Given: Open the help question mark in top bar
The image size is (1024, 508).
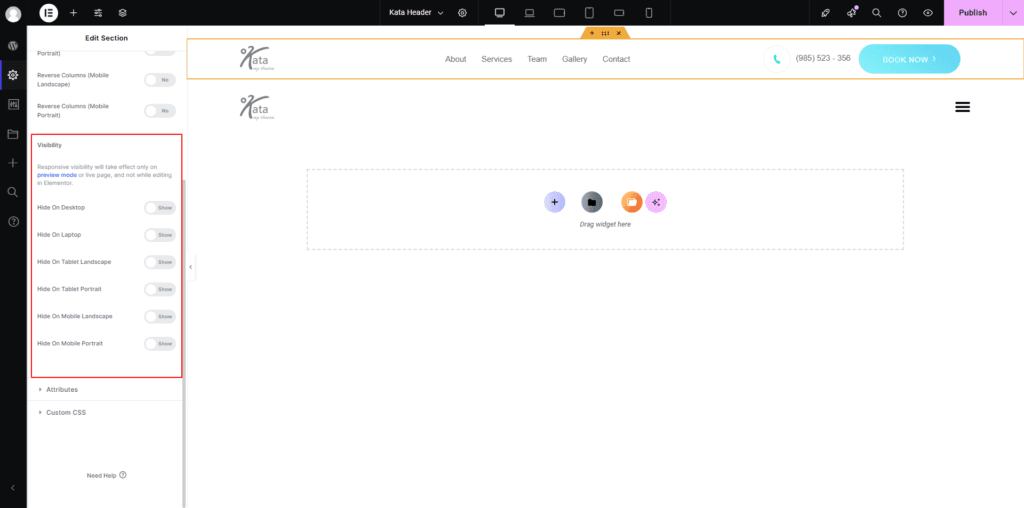Looking at the screenshot, I should (903, 12).
